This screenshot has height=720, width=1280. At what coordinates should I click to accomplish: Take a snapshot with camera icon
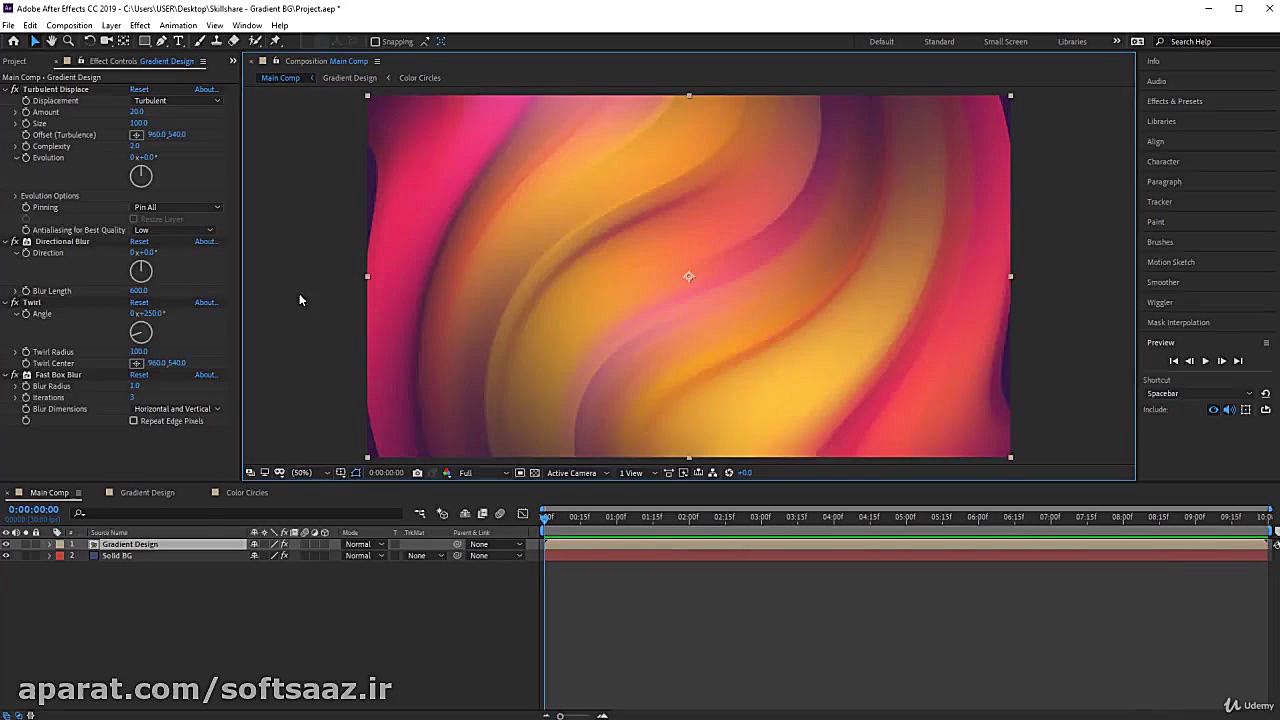(x=417, y=473)
